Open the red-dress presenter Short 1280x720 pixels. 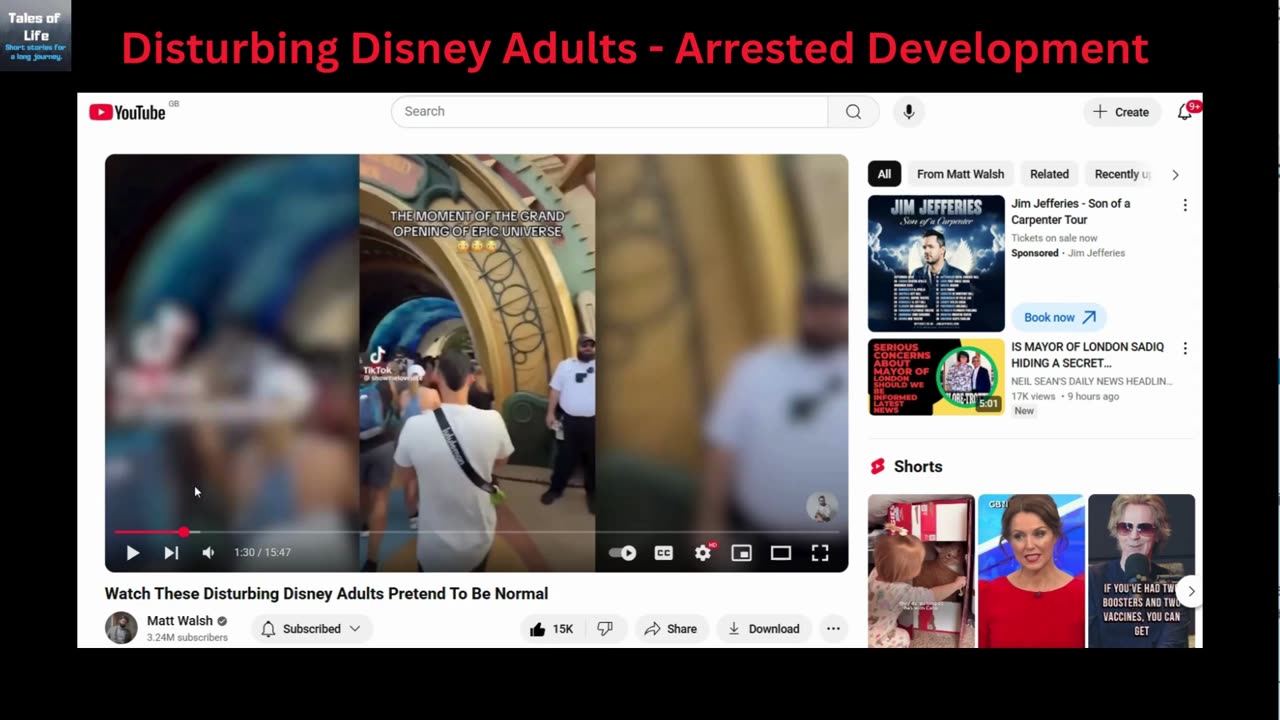1031,571
